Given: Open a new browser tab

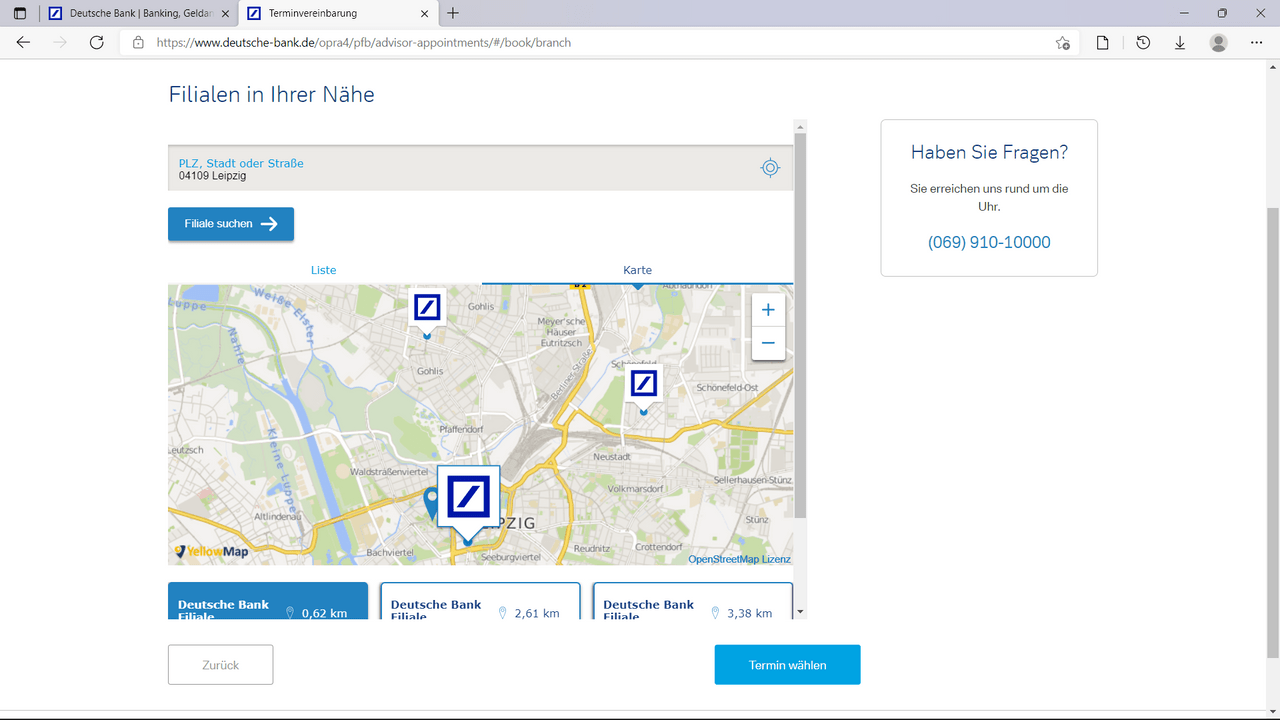Looking at the screenshot, I should pyautogui.click(x=453, y=14).
